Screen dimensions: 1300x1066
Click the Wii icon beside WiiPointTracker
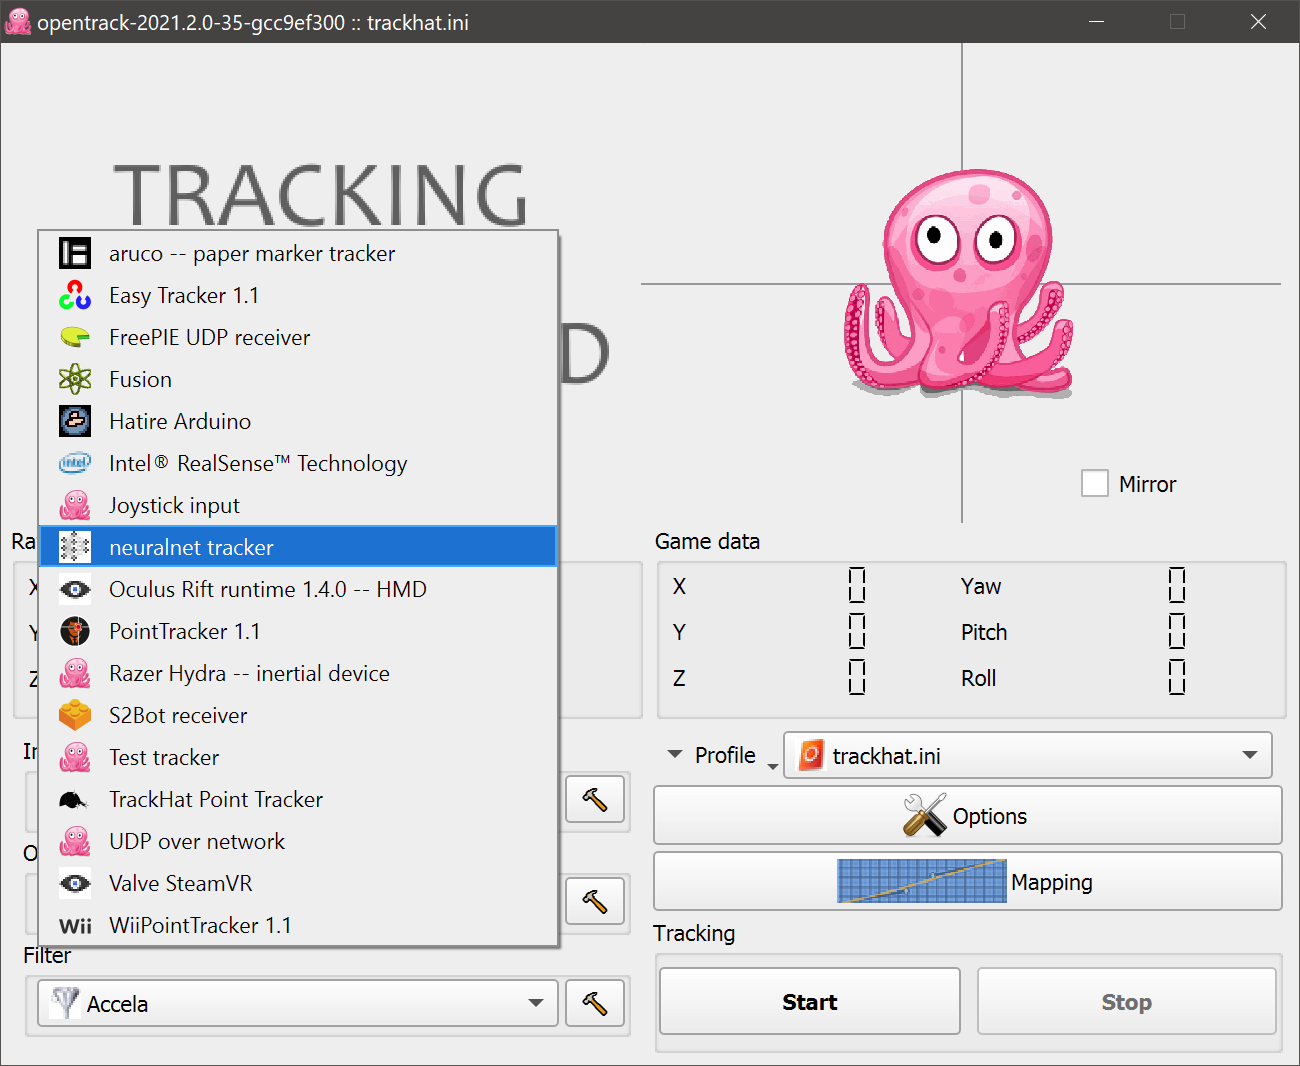coord(75,925)
